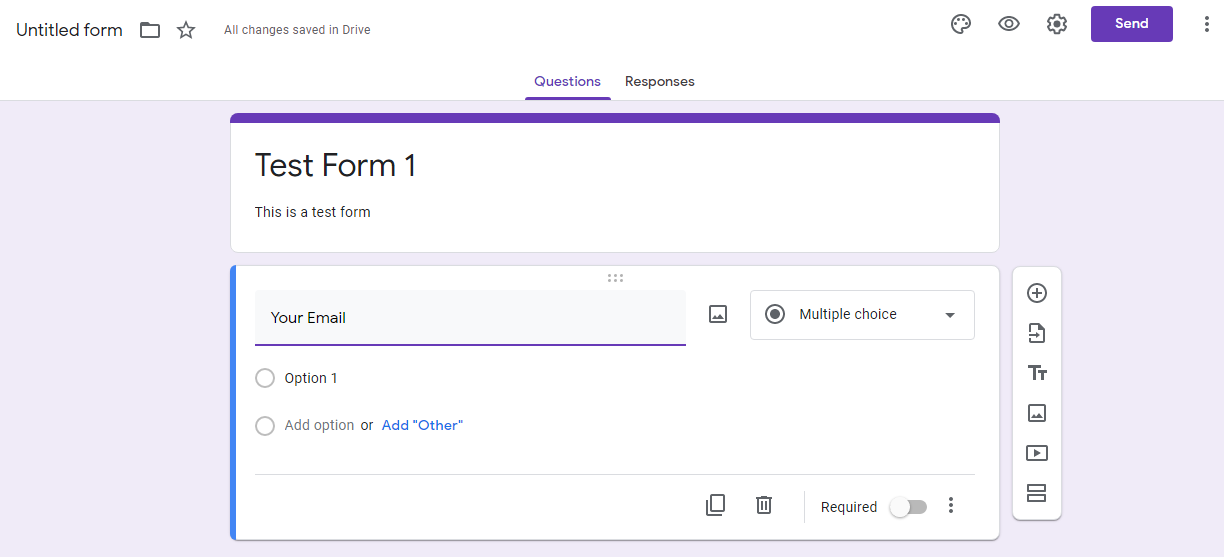1224x557 pixels.
Task: Add a title and description block
Action: point(1037,373)
